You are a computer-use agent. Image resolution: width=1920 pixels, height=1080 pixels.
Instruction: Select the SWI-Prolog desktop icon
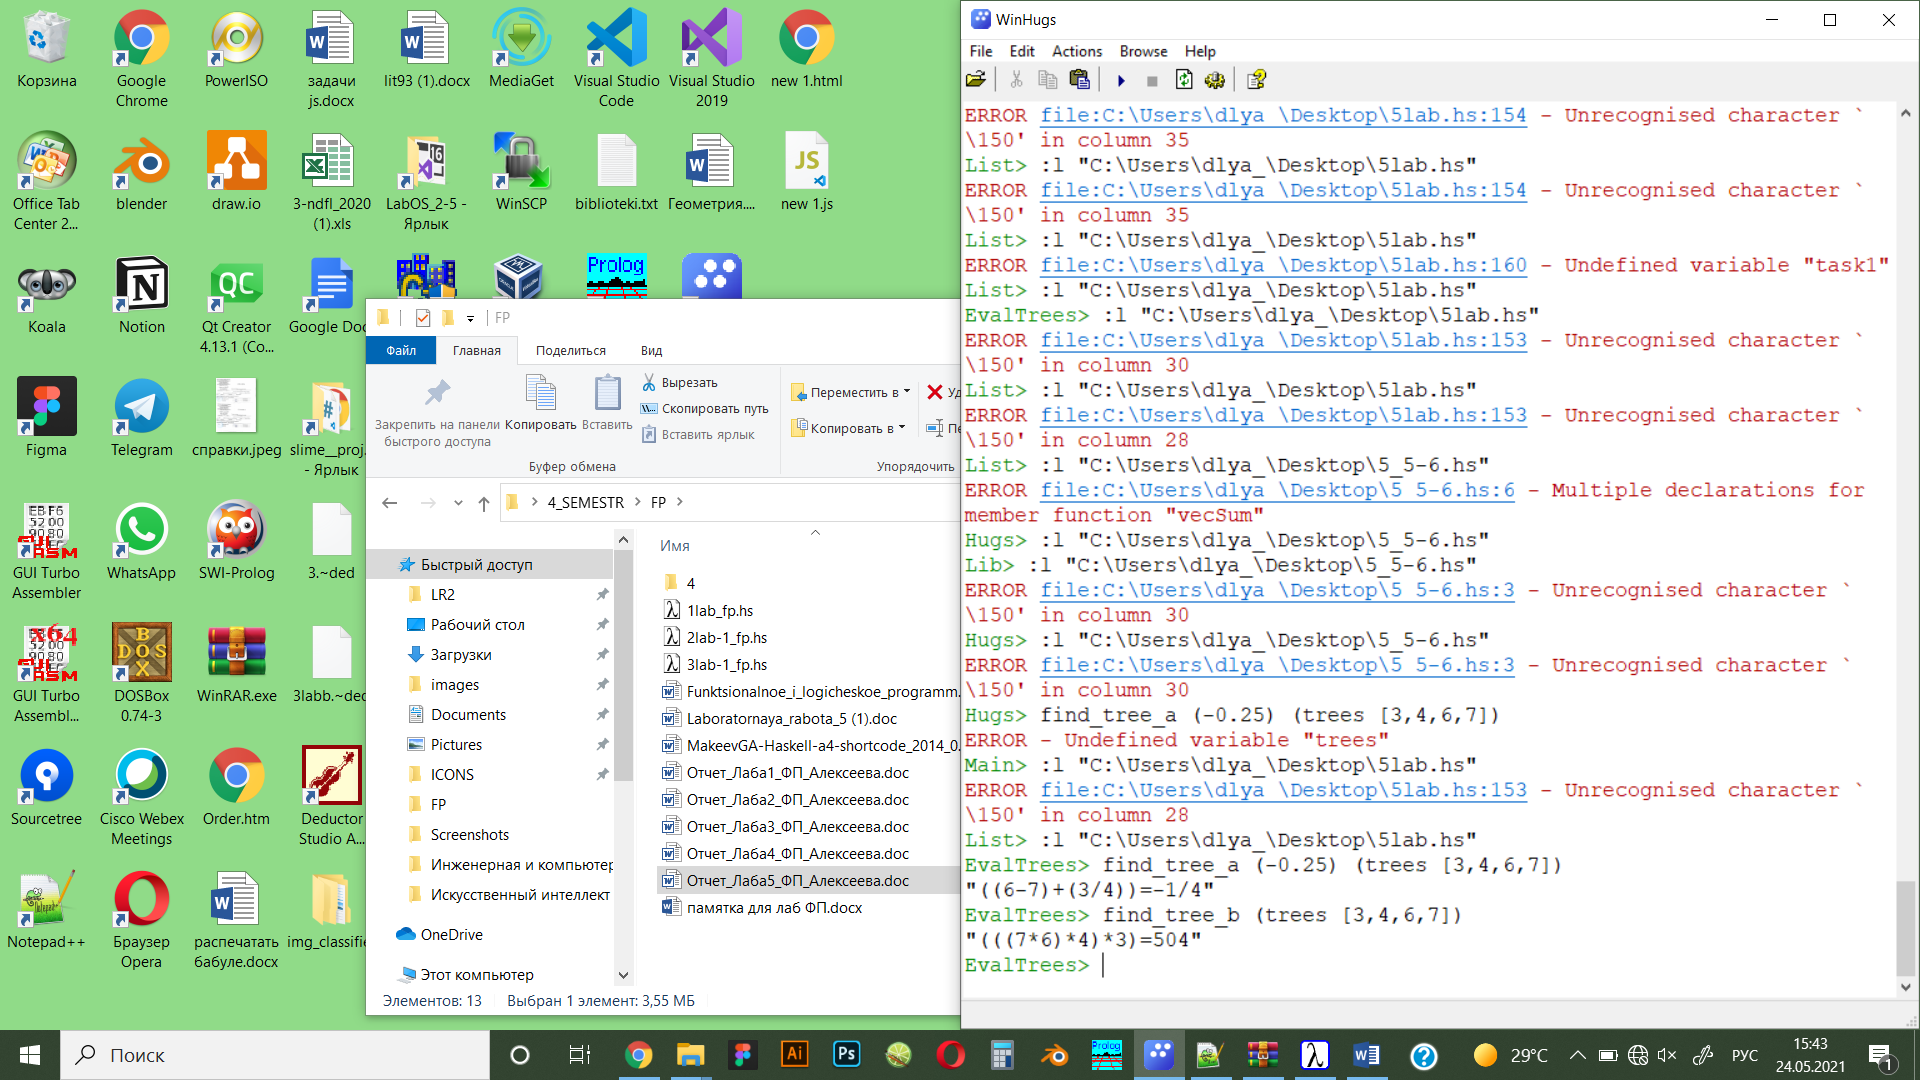point(236,542)
